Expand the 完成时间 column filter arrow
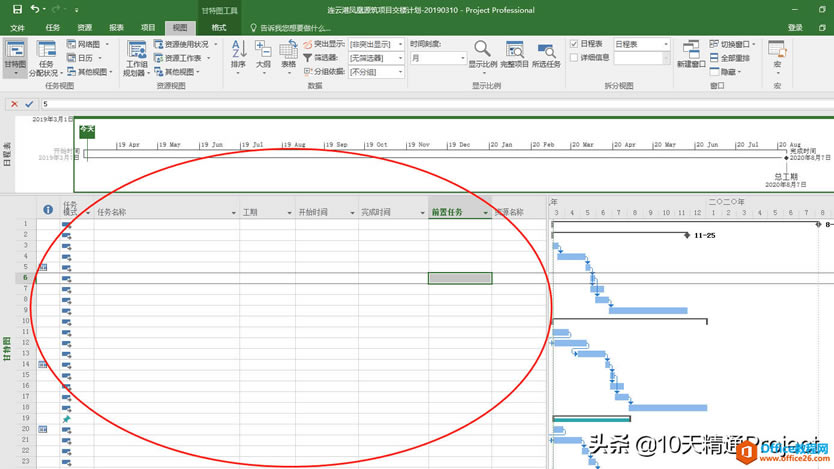This screenshot has width=834, height=469. pyautogui.click(x=422, y=213)
